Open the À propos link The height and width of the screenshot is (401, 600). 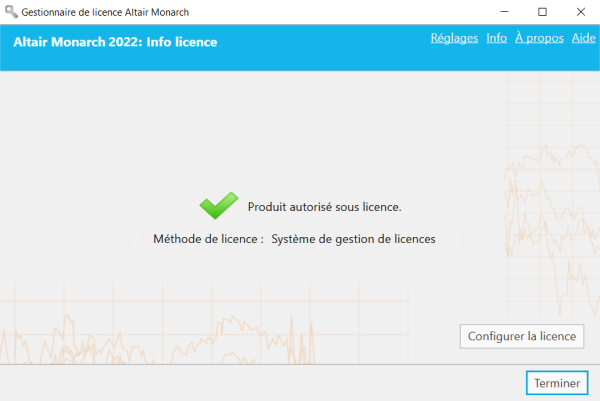[x=539, y=38]
